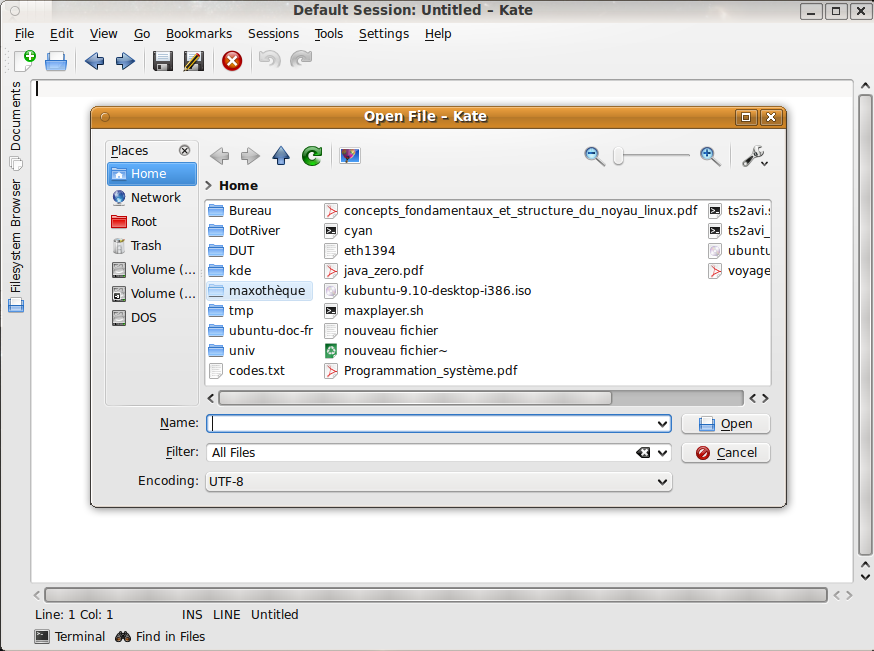The image size is (874, 651).
Task: Open the Find in Files panel
Action: [160, 637]
